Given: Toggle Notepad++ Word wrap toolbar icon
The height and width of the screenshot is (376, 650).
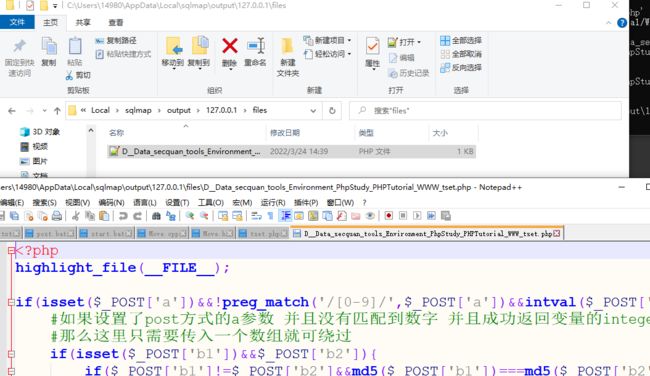Looking at the screenshot, I should (x=257, y=216).
